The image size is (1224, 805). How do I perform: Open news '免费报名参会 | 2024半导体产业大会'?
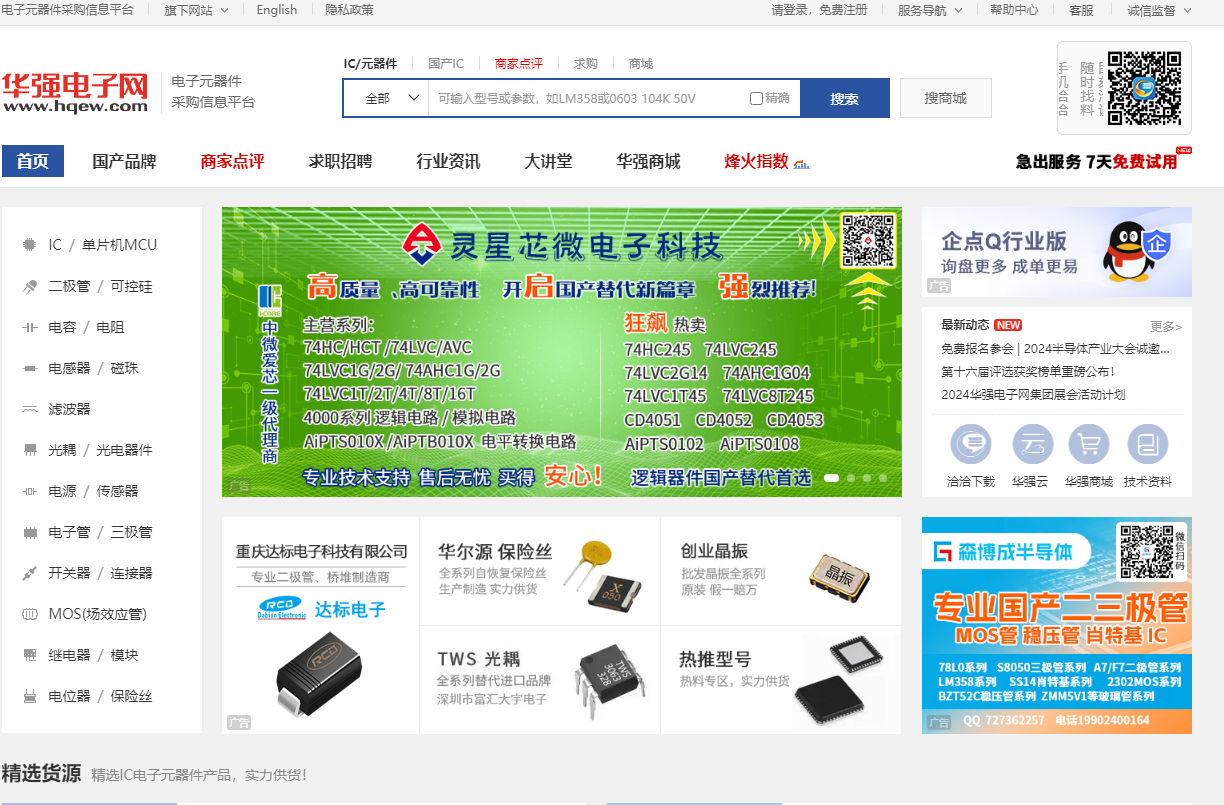tap(1055, 349)
